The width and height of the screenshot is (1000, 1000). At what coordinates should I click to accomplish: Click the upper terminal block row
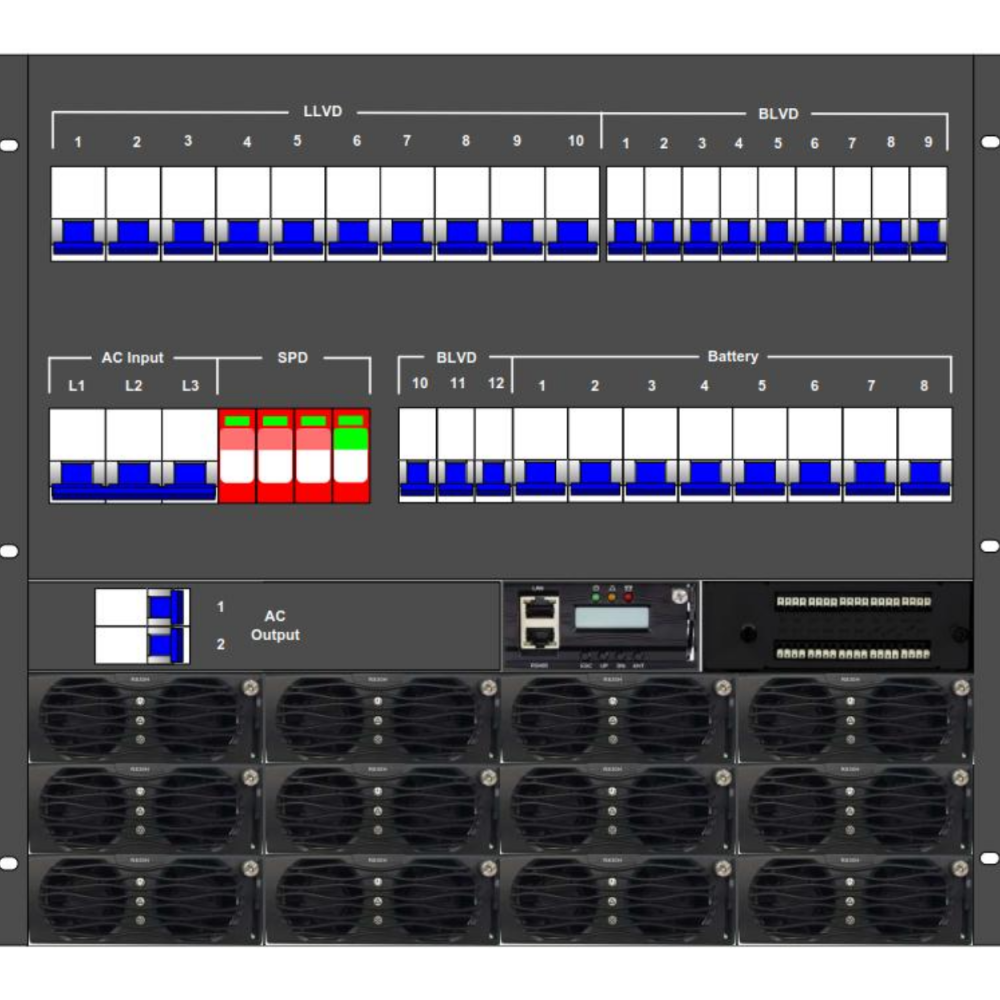click(854, 602)
